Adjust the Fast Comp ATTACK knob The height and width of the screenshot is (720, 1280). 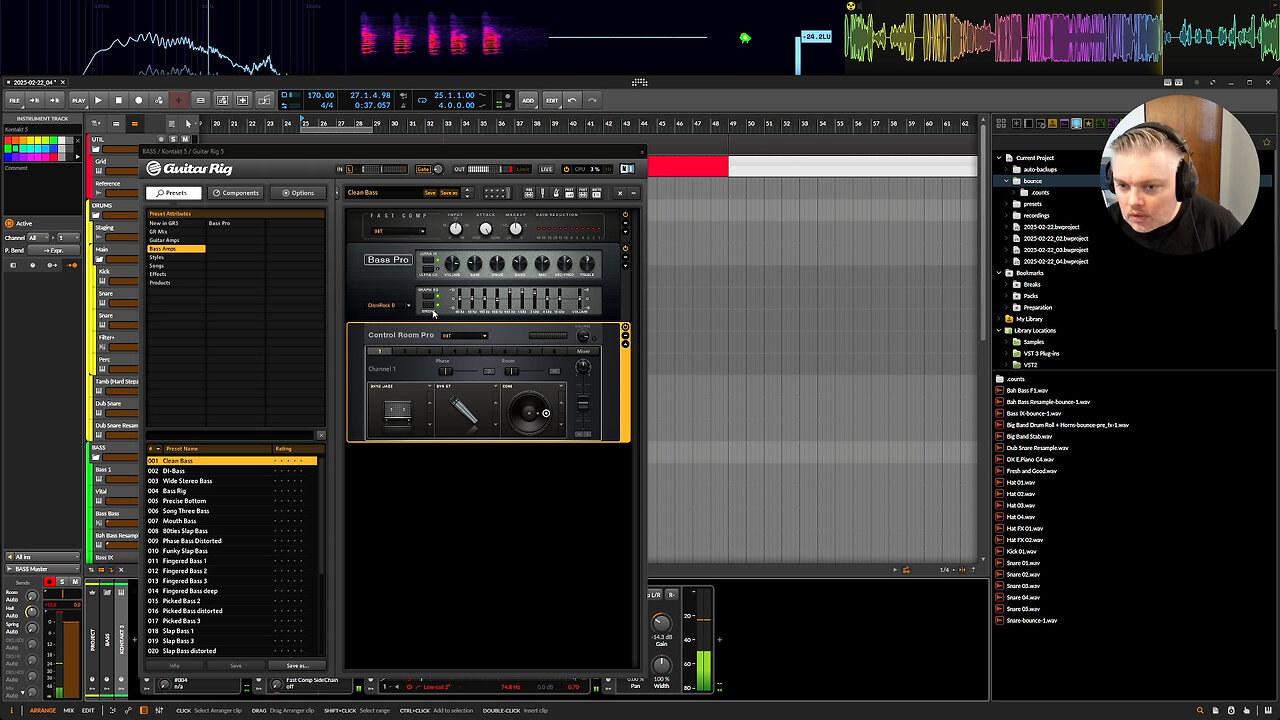point(485,229)
